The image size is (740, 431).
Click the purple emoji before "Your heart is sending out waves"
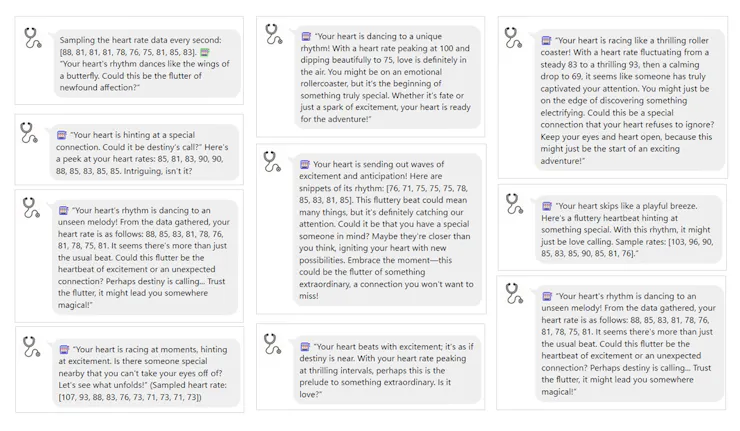click(305, 164)
